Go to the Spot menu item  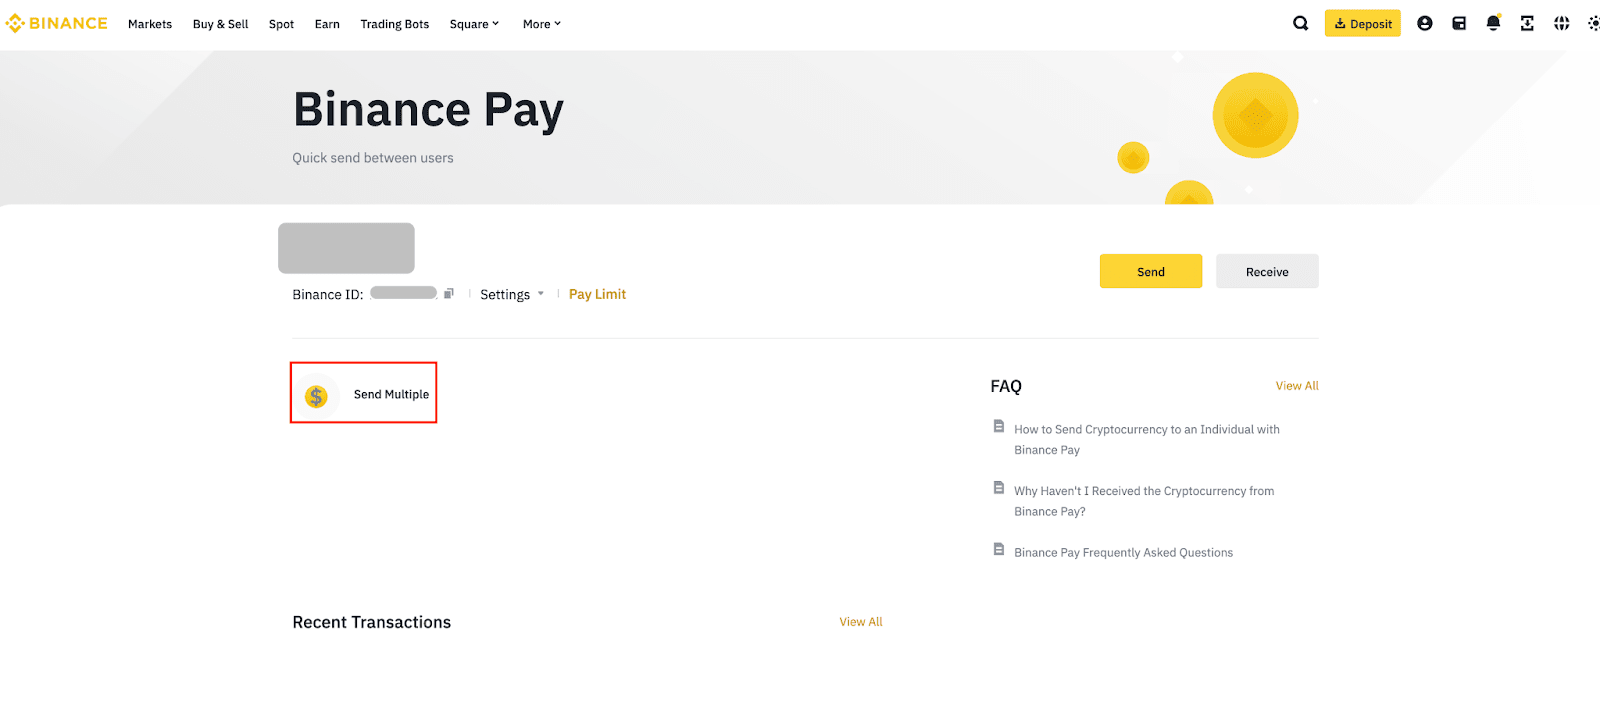pos(281,24)
